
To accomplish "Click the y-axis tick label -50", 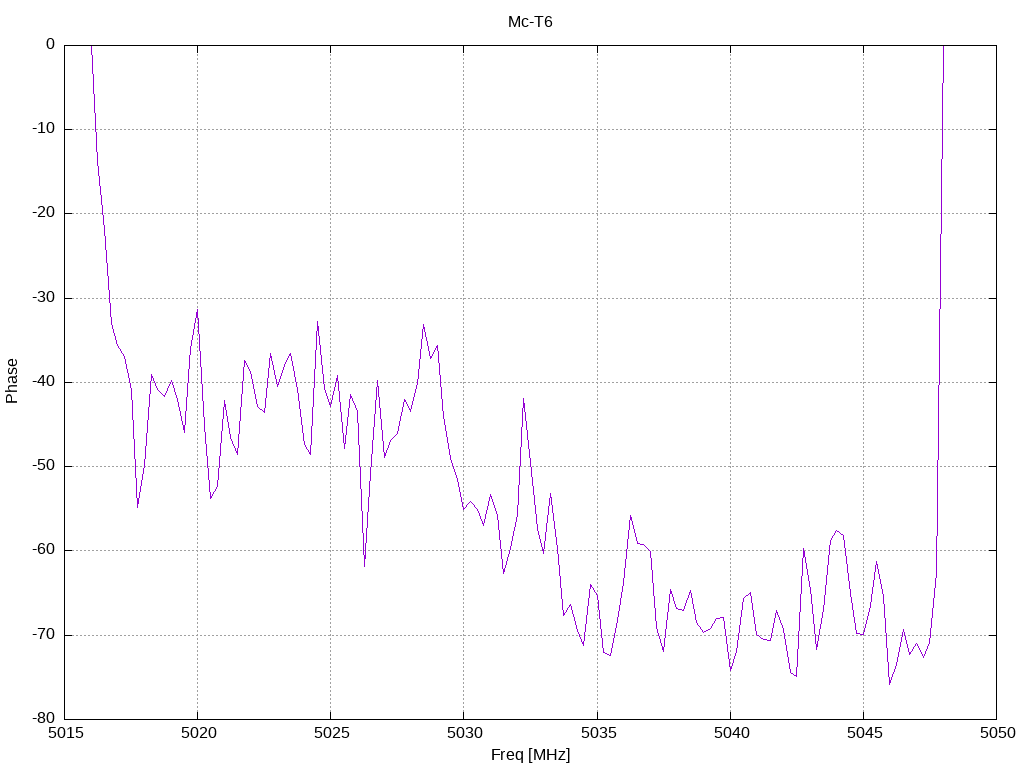I will pos(44,466).
